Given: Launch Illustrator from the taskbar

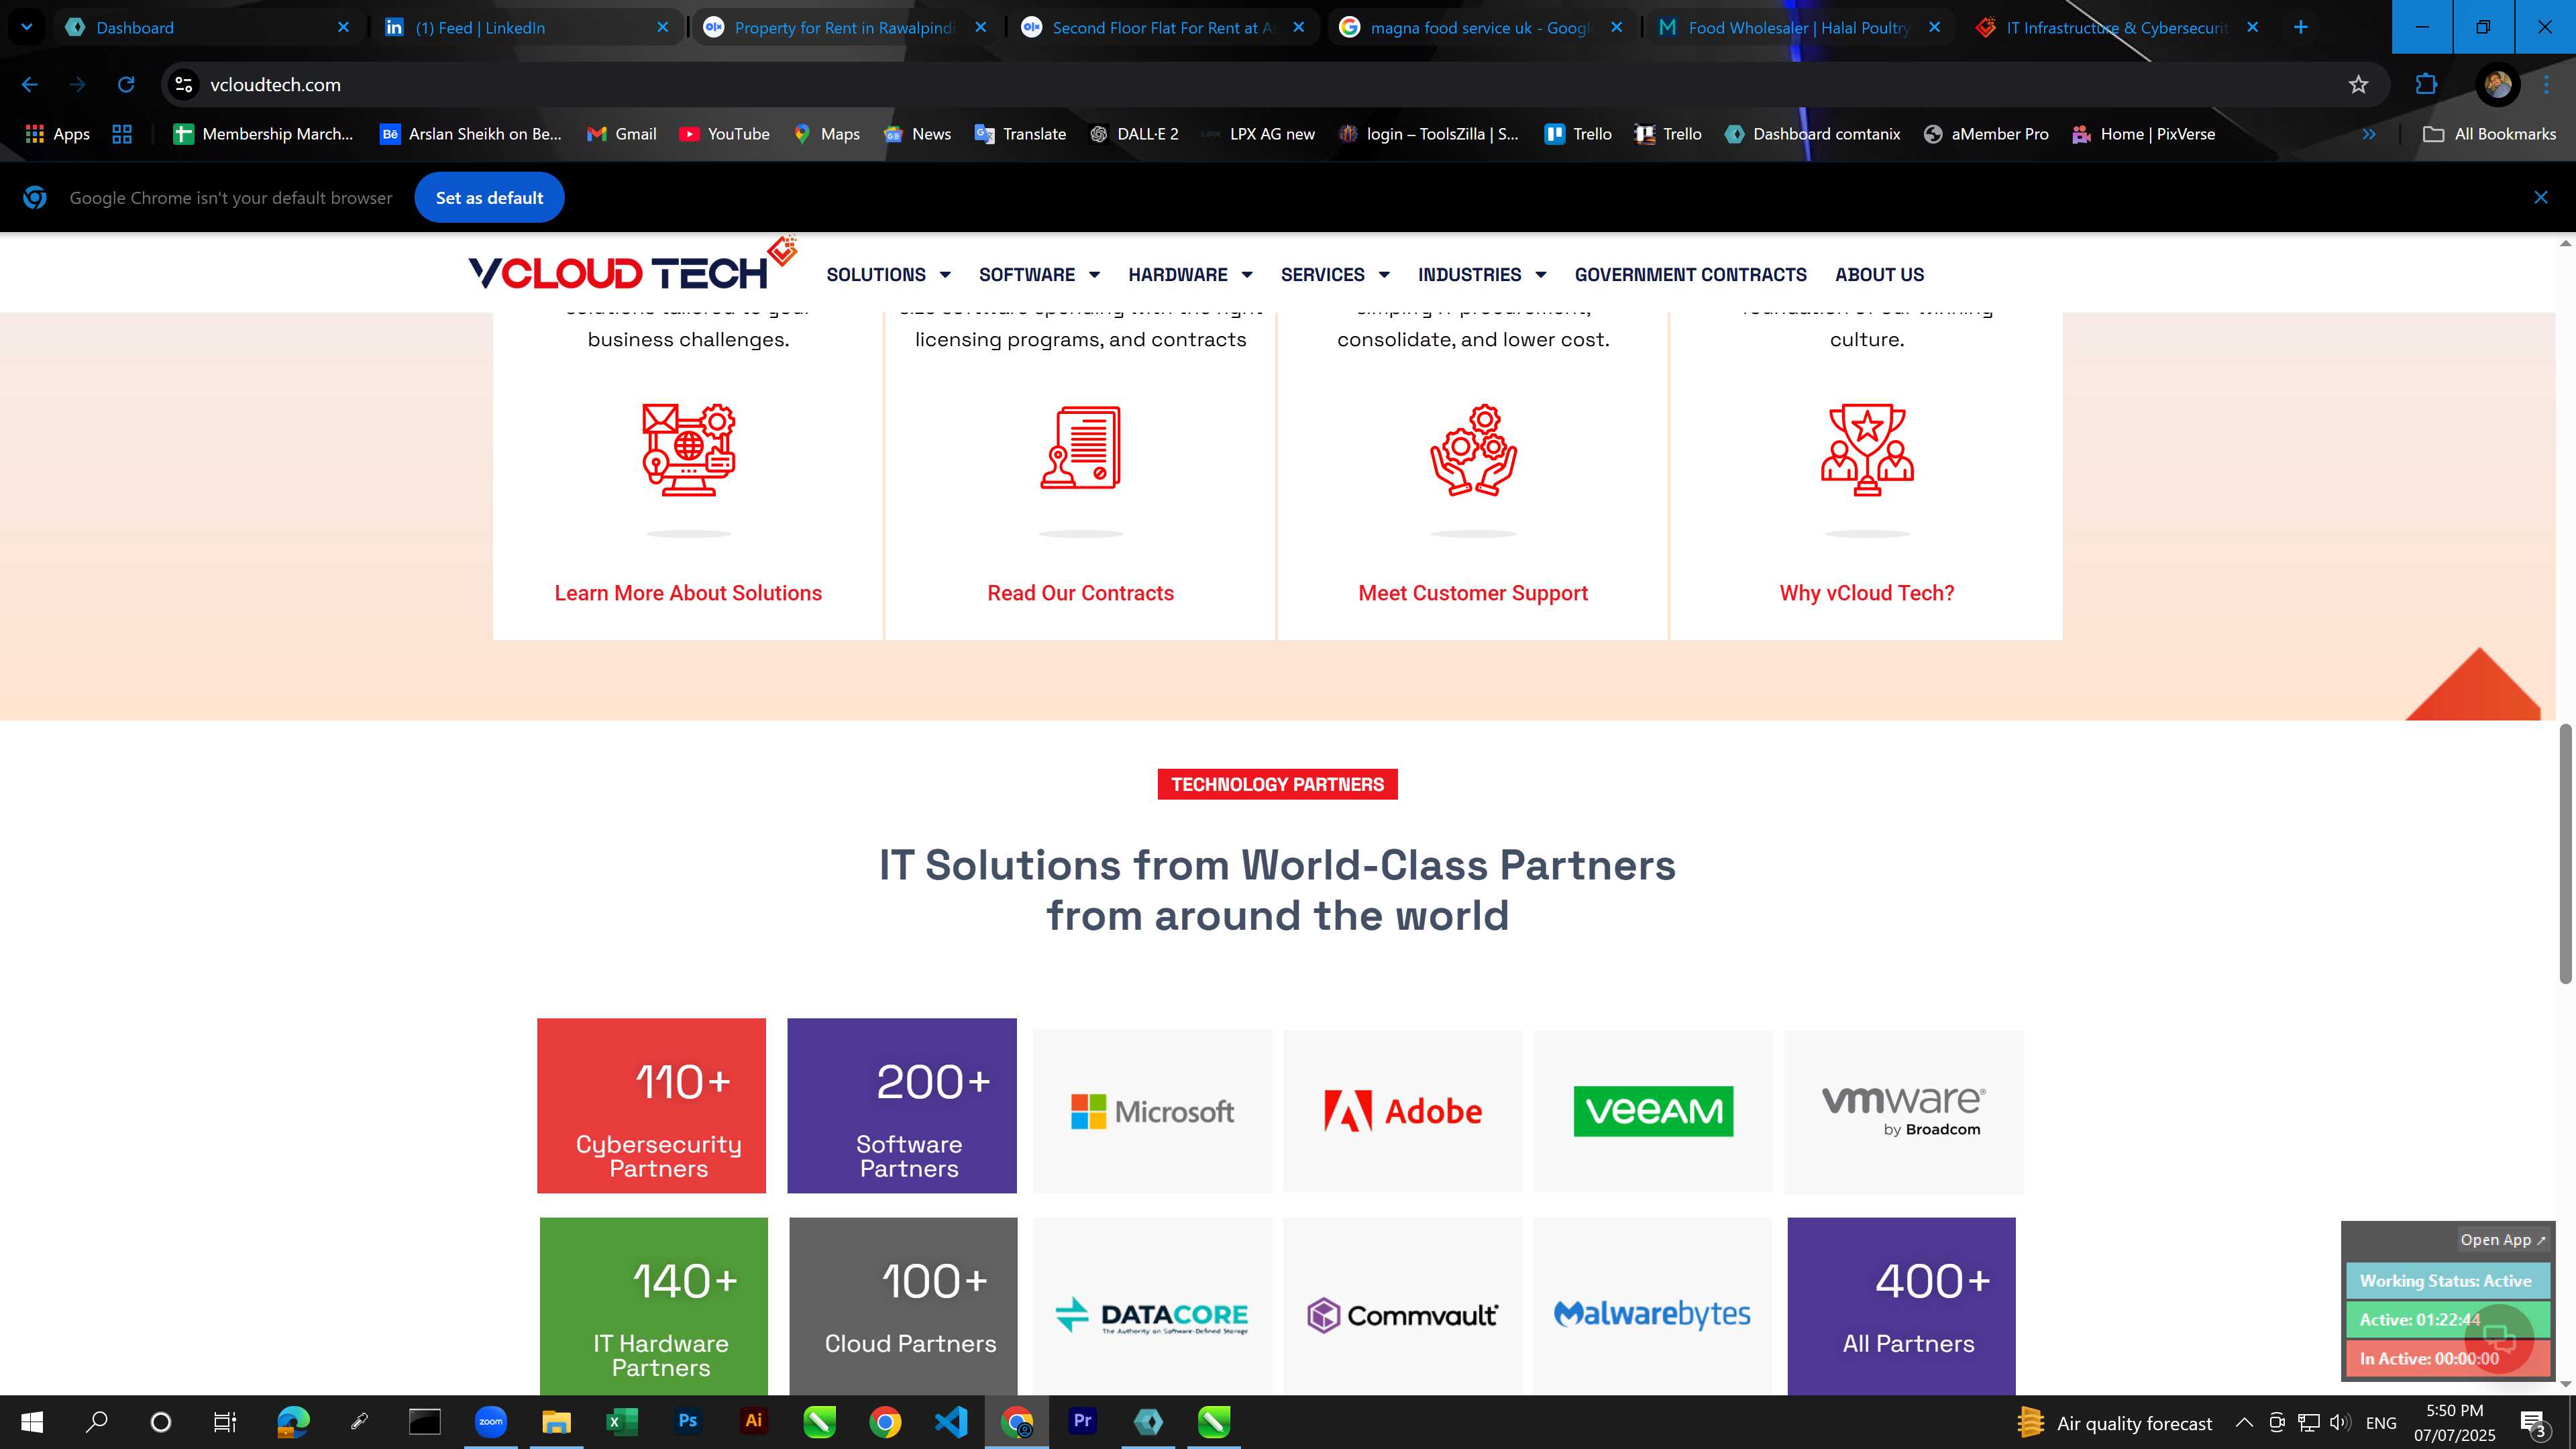Looking at the screenshot, I should pos(753,1422).
